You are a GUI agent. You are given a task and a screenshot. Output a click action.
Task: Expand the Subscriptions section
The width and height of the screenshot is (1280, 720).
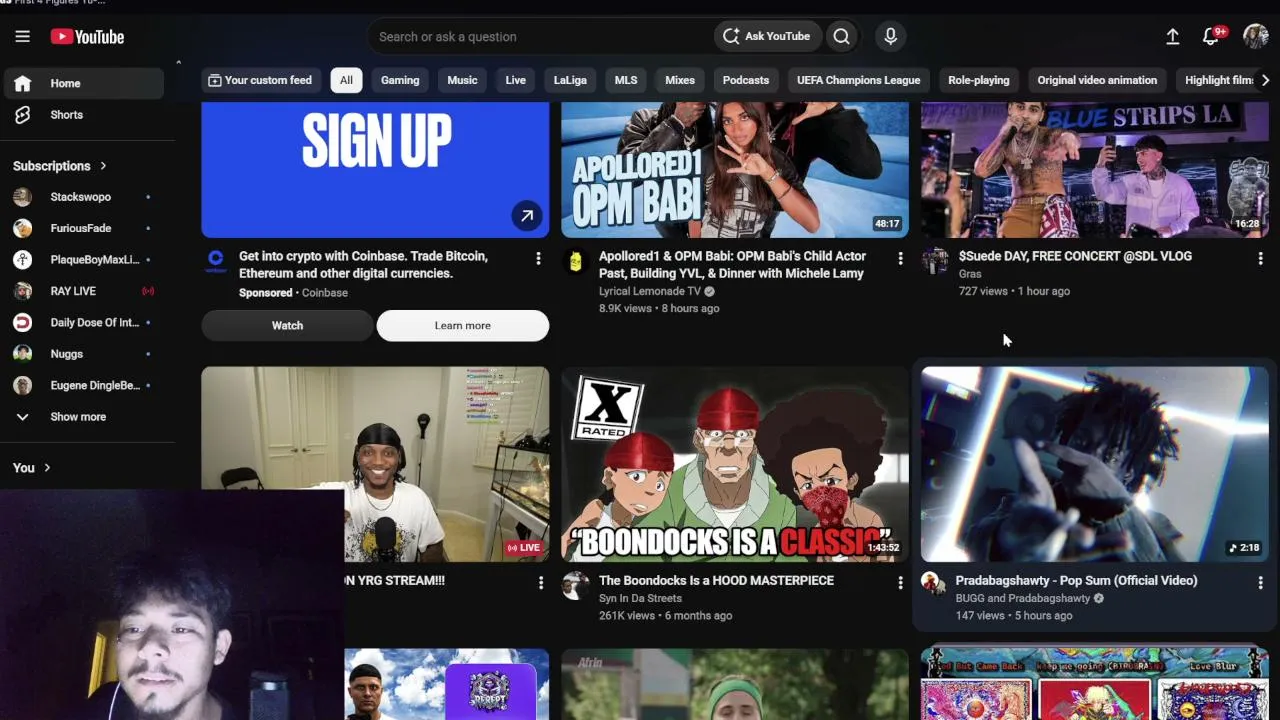pos(60,166)
